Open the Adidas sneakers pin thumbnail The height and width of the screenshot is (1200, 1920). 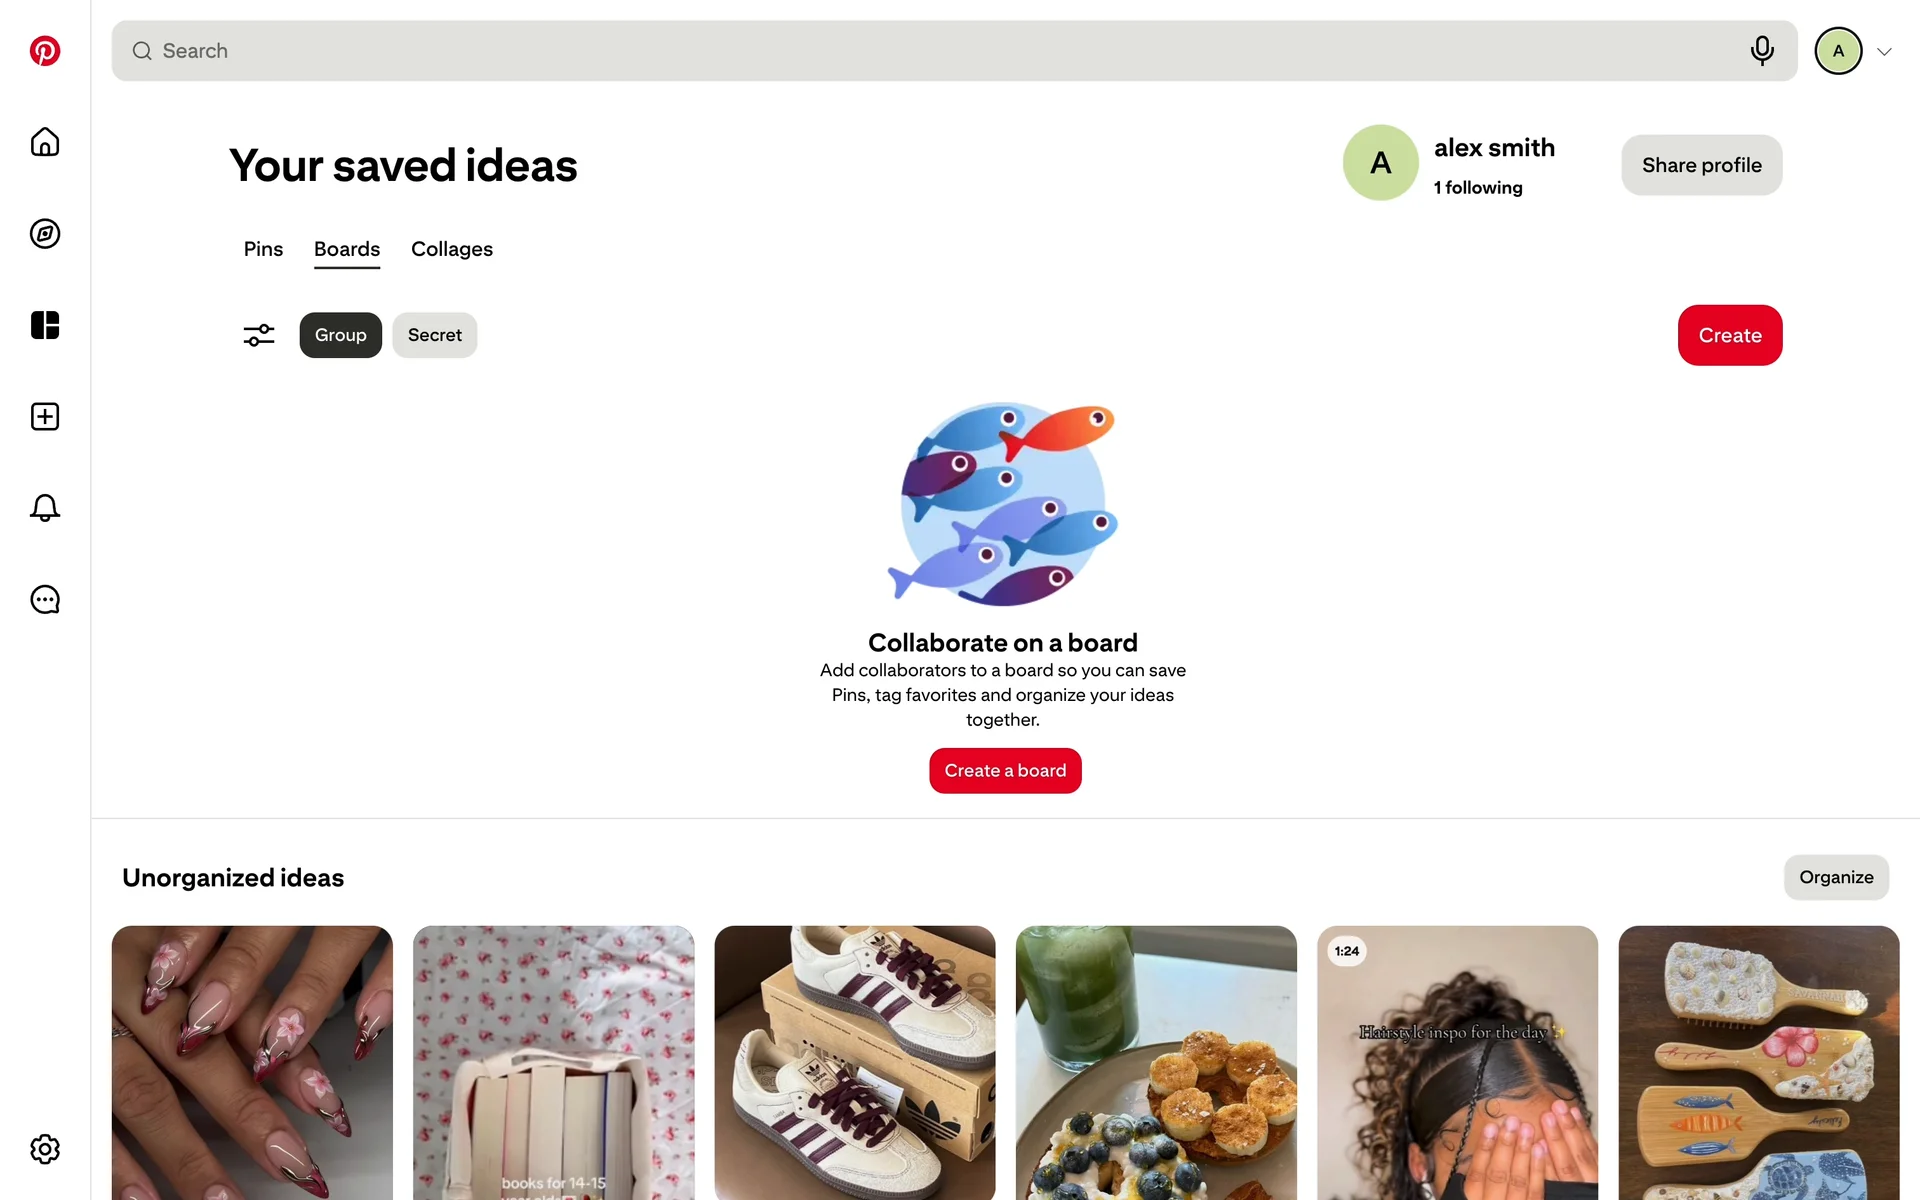tap(855, 1062)
